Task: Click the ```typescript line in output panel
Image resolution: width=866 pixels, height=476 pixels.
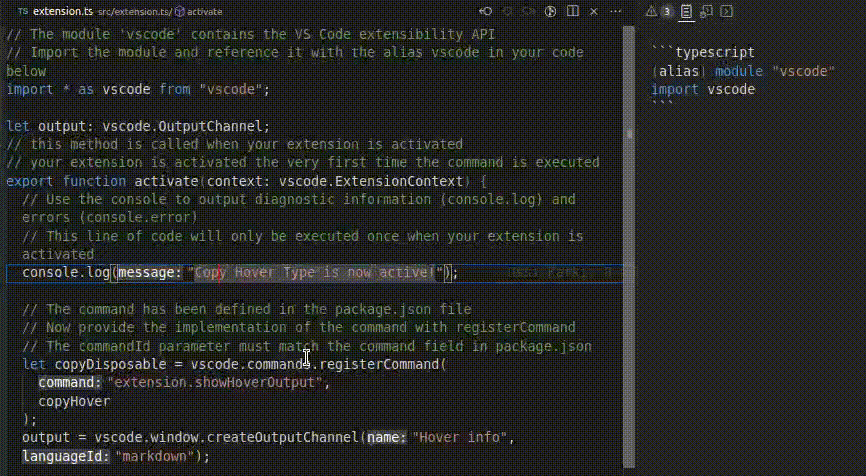Action: click(703, 52)
